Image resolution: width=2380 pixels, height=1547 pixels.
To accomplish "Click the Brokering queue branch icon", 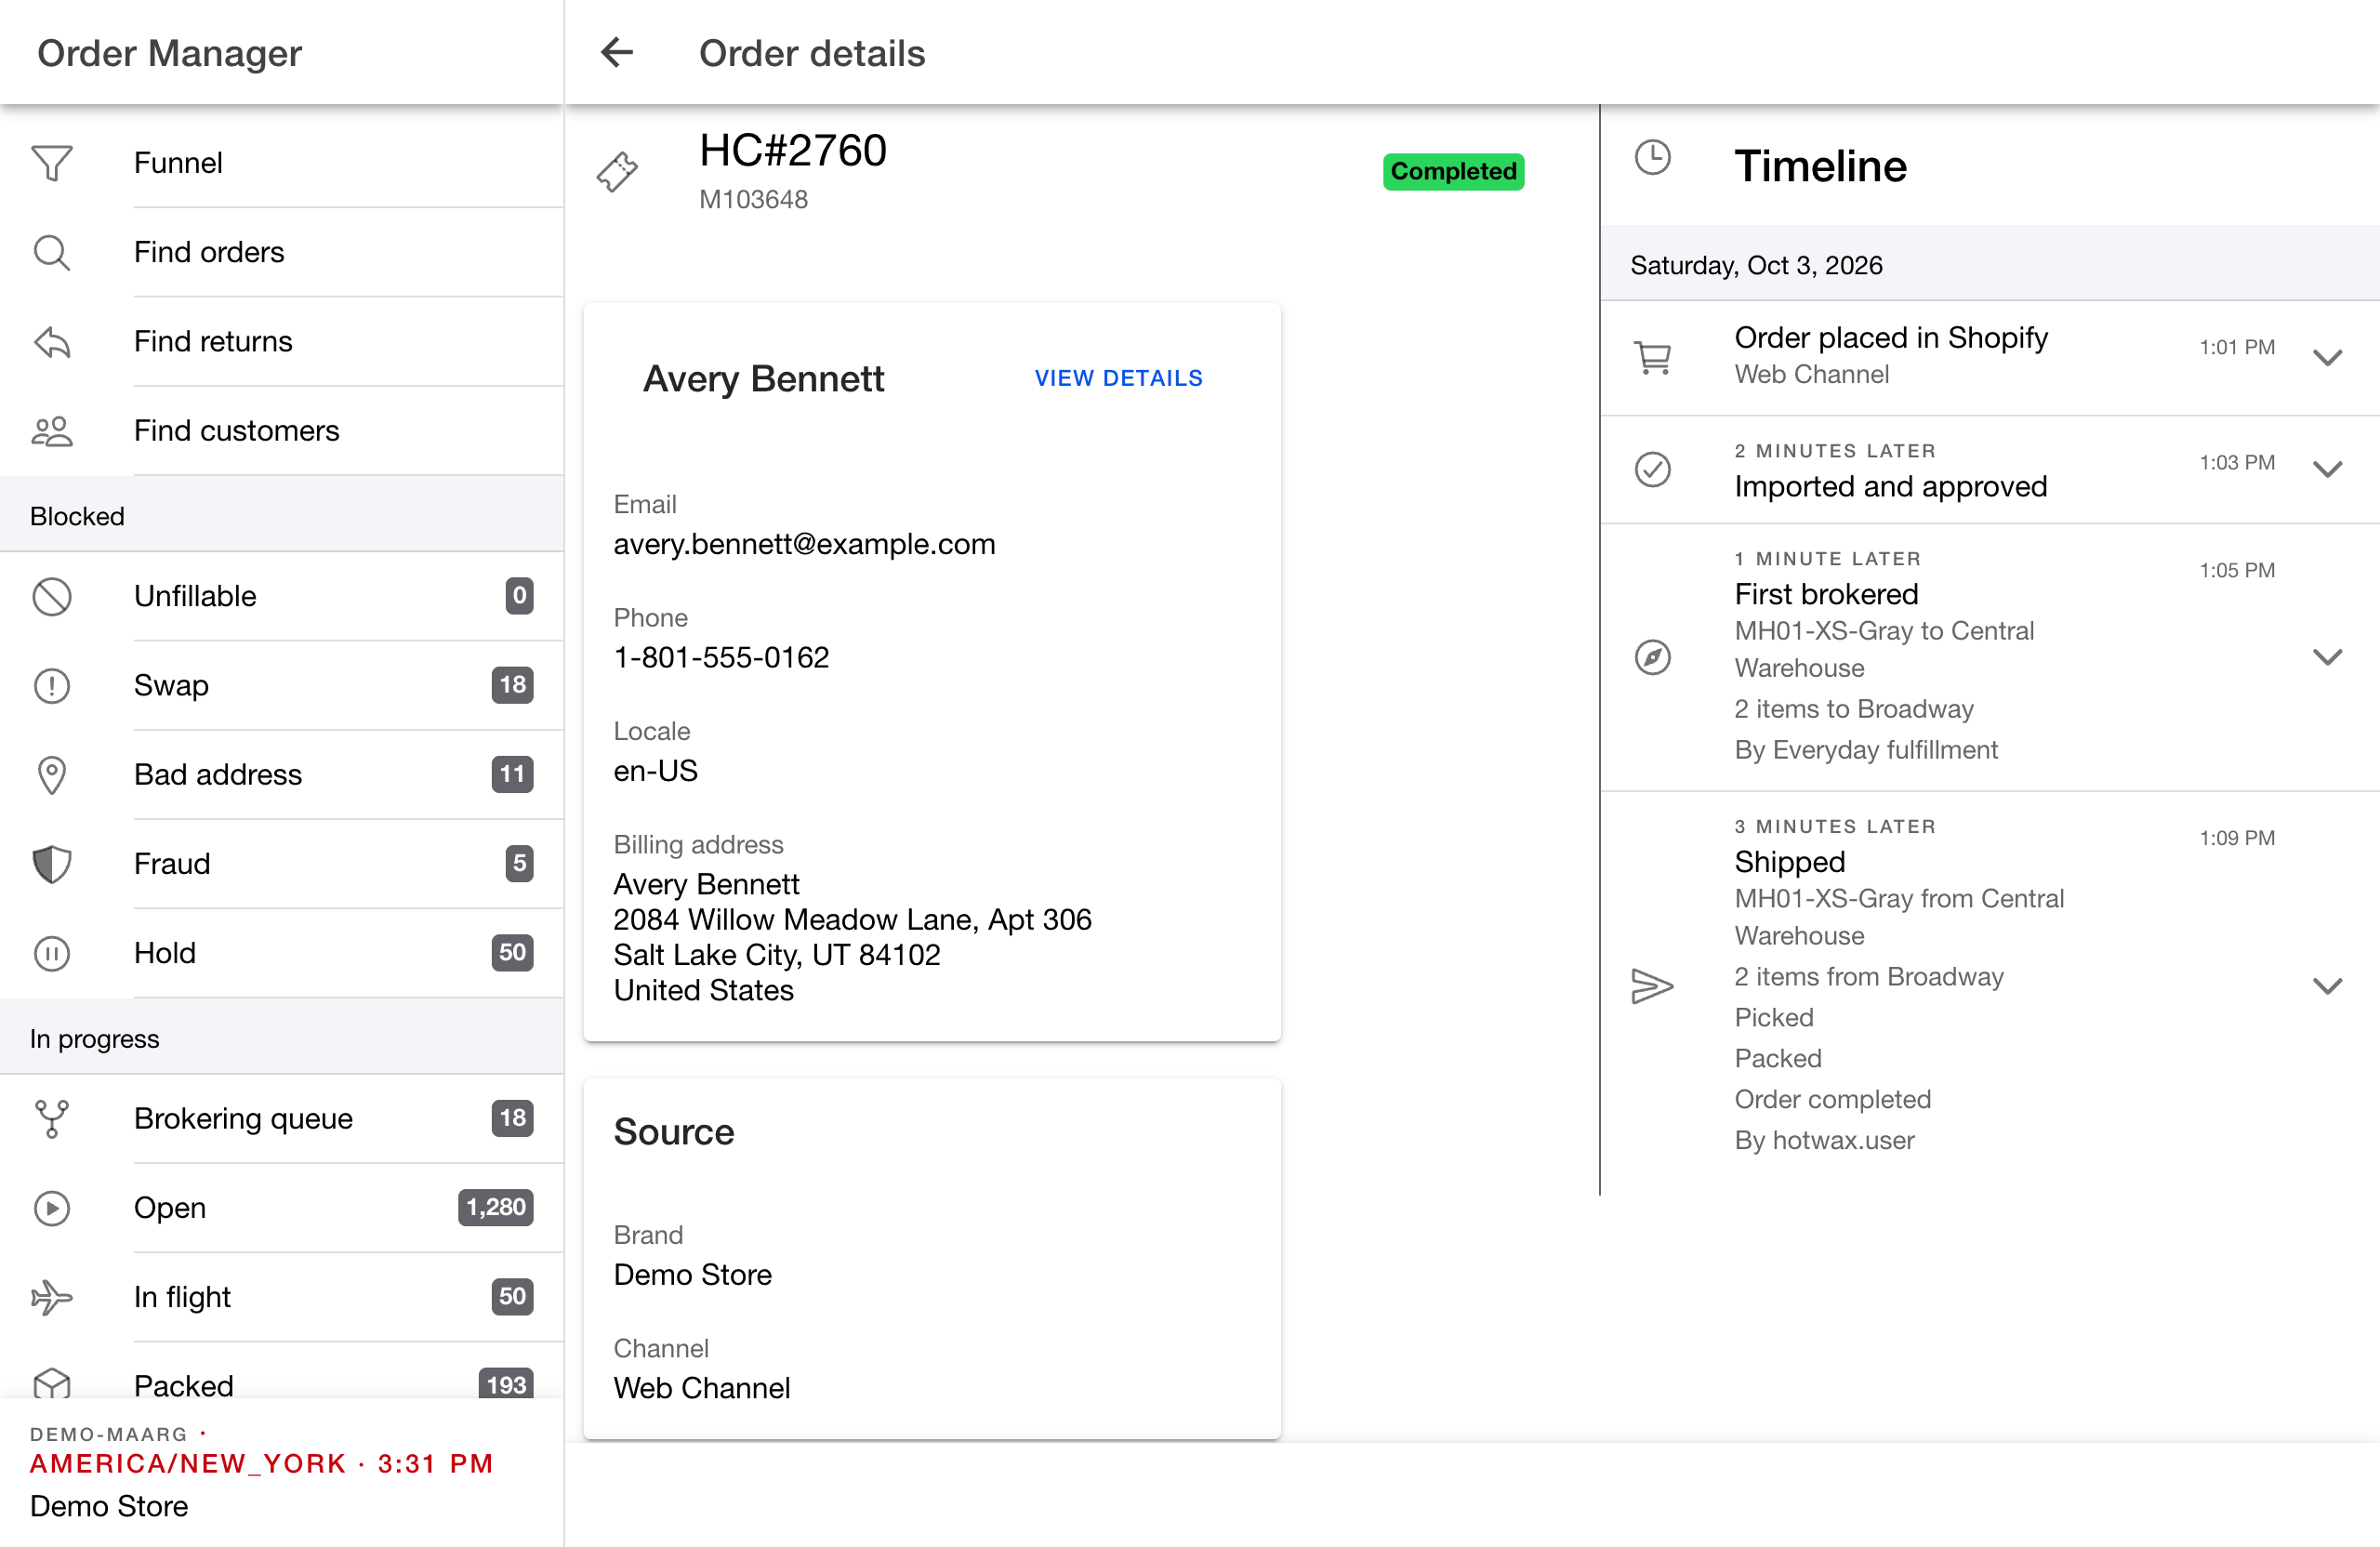I will tap(52, 1118).
